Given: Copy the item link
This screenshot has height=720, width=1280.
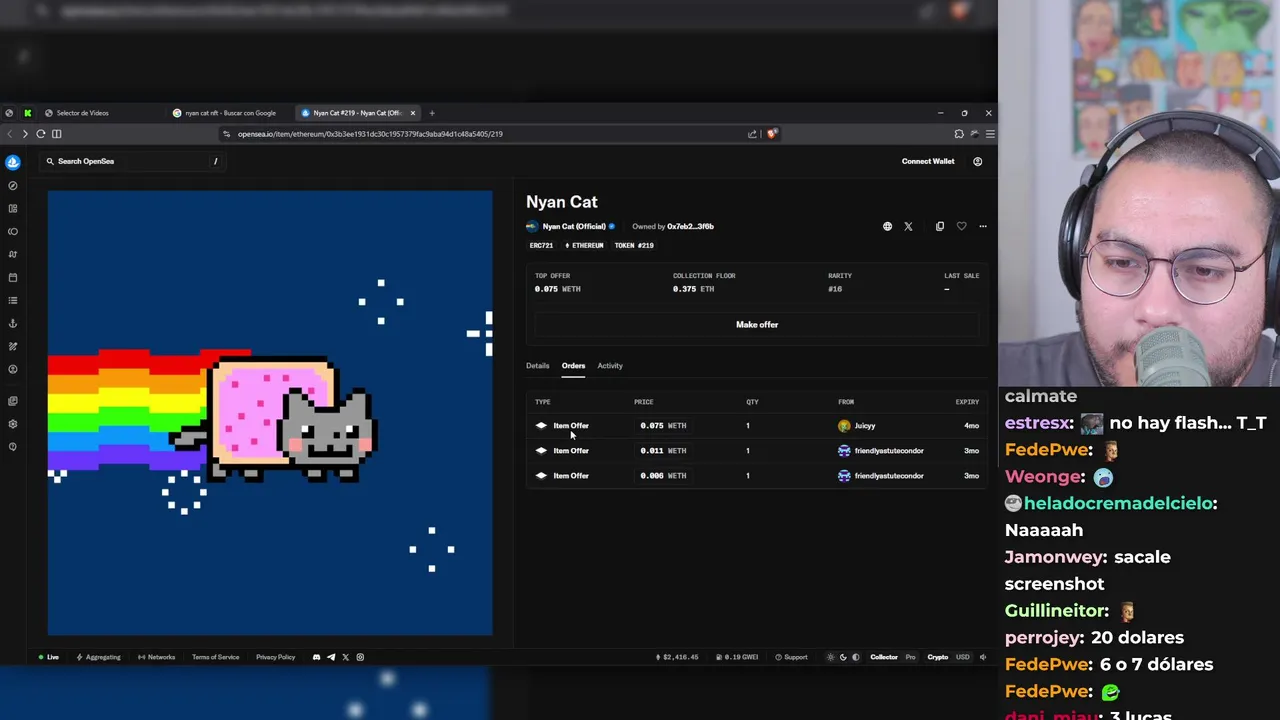Looking at the screenshot, I should pyautogui.click(x=940, y=227).
